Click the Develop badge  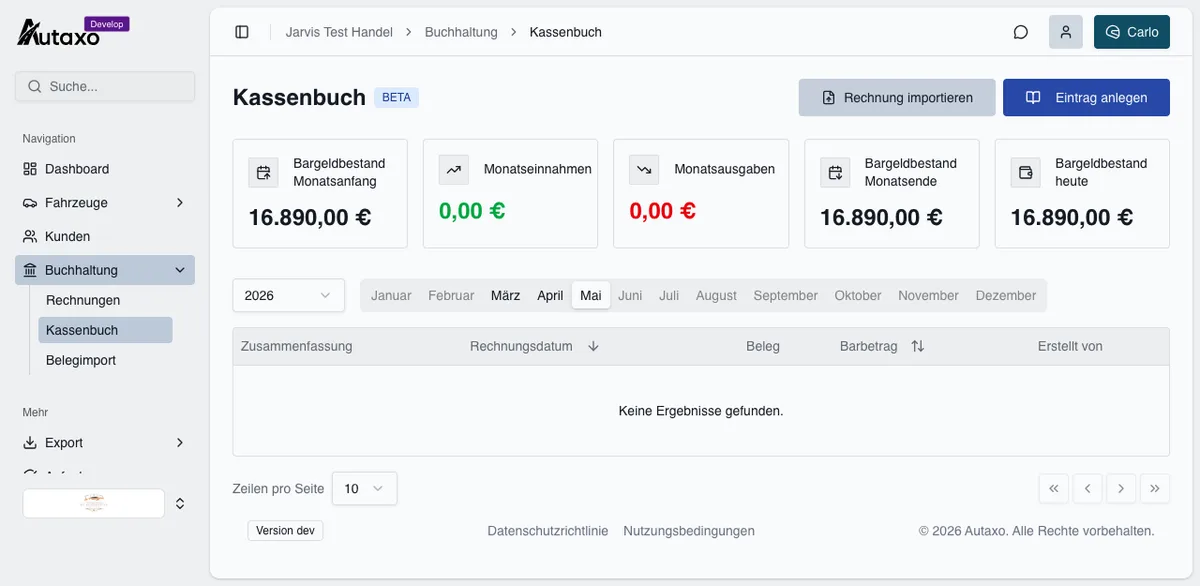[106, 24]
